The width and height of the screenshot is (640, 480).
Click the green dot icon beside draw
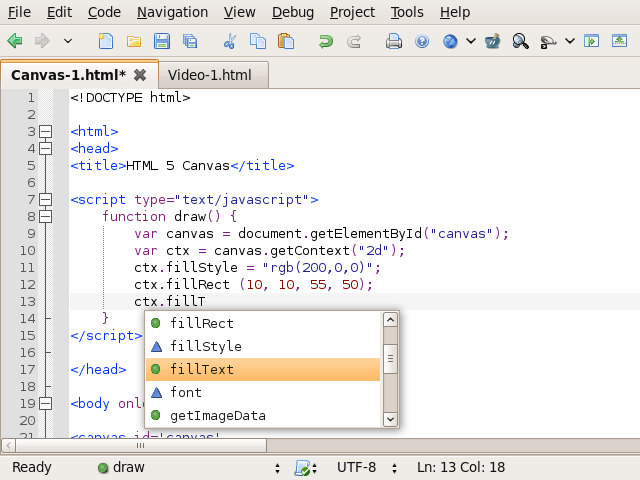tap(103, 468)
